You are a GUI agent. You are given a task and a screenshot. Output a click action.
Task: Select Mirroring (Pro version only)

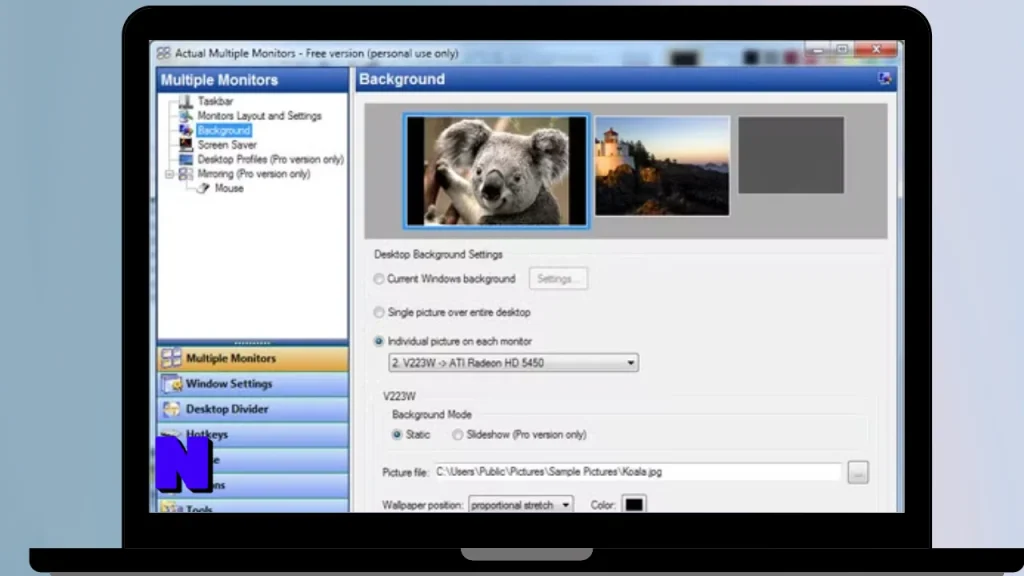click(253, 174)
